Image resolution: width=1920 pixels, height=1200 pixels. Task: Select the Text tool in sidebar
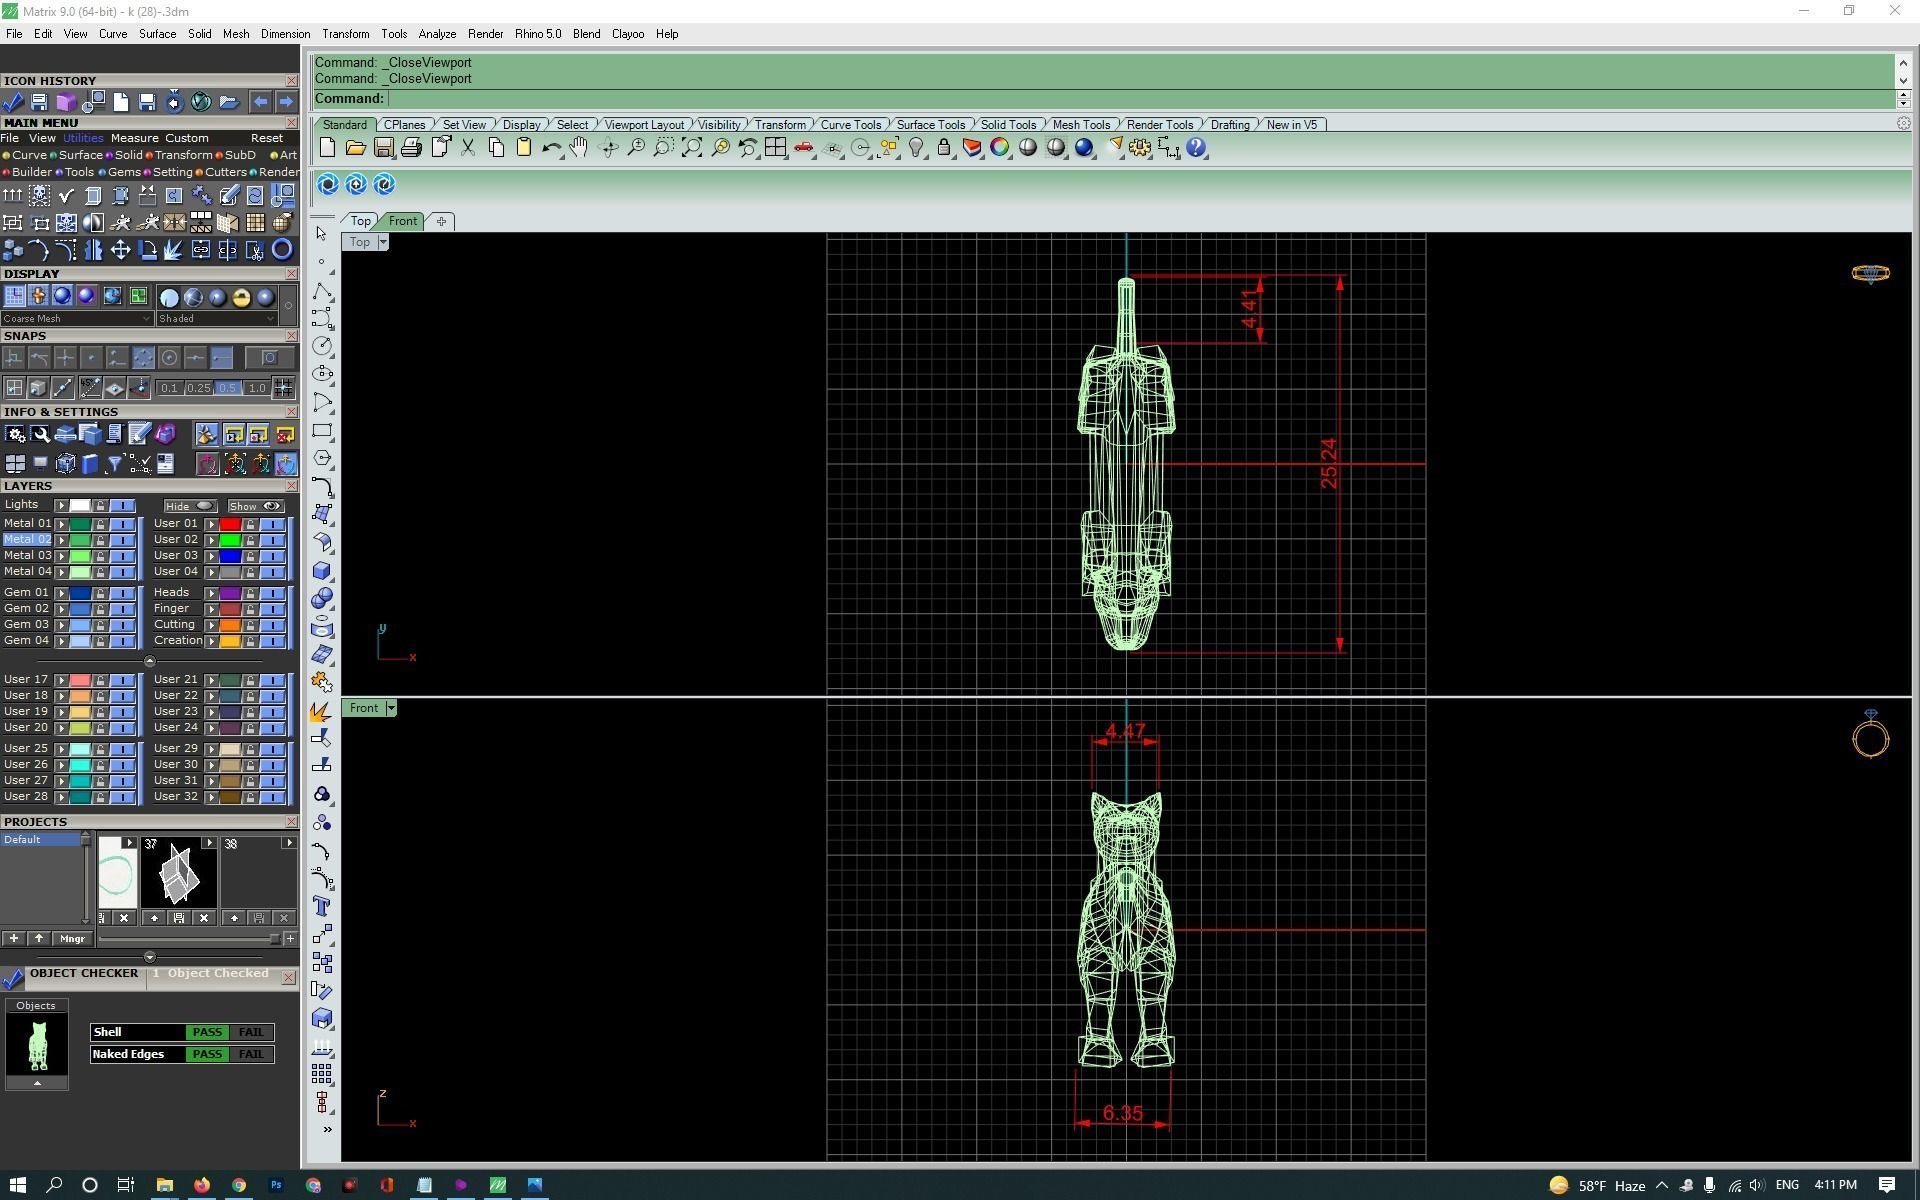point(322,906)
